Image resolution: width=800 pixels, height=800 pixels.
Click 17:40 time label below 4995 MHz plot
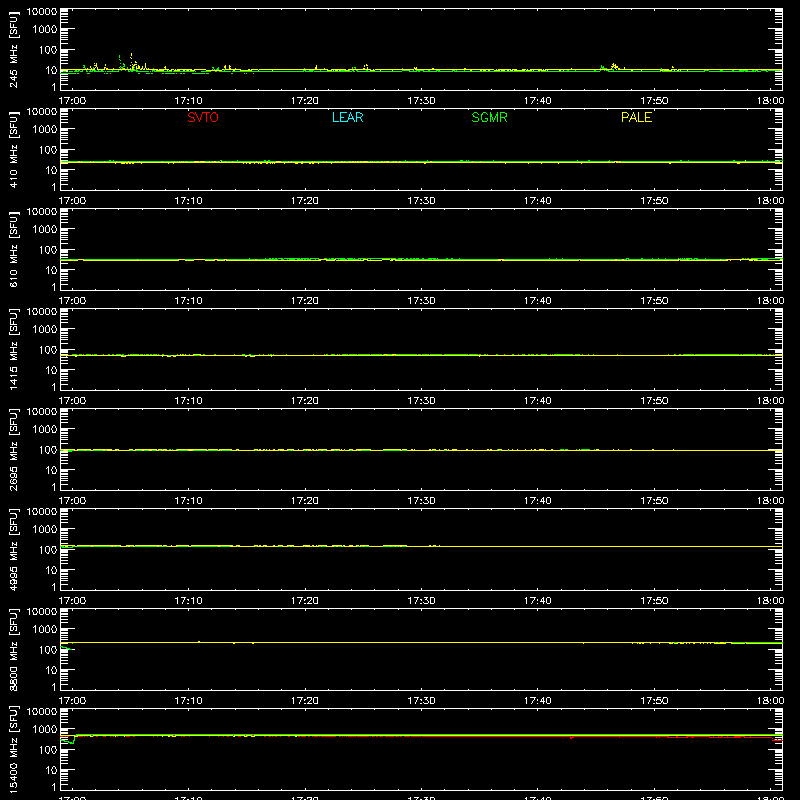(537, 601)
